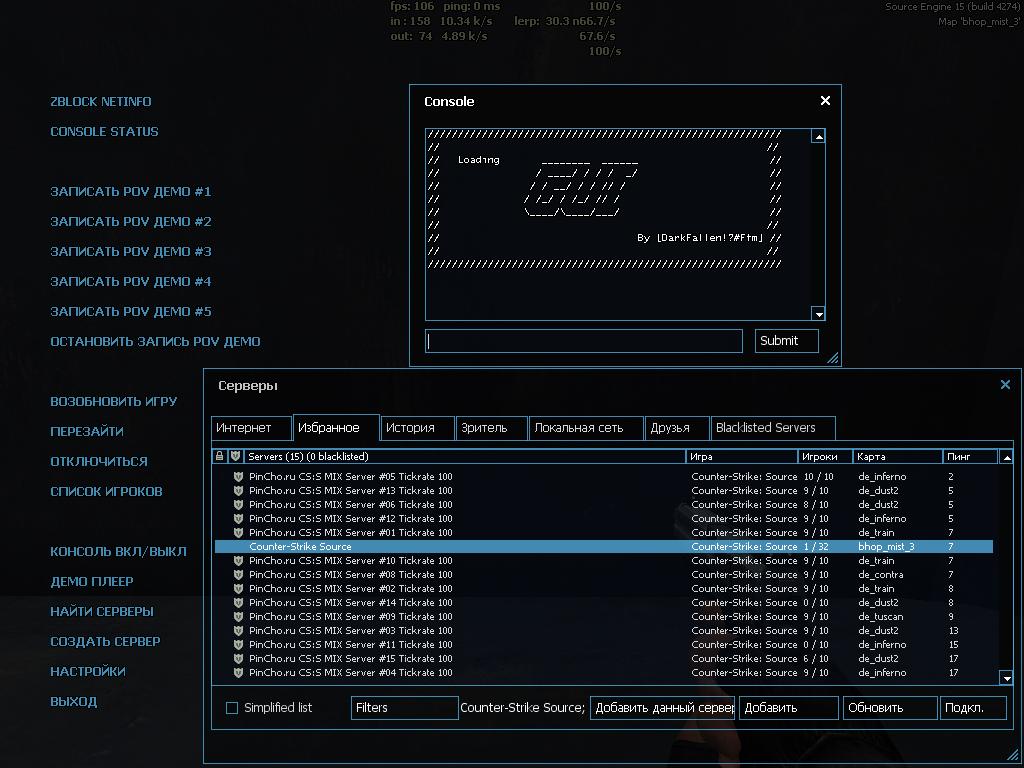Close the Серверы server browser window
The image size is (1024, 768).
(1005, 385)
